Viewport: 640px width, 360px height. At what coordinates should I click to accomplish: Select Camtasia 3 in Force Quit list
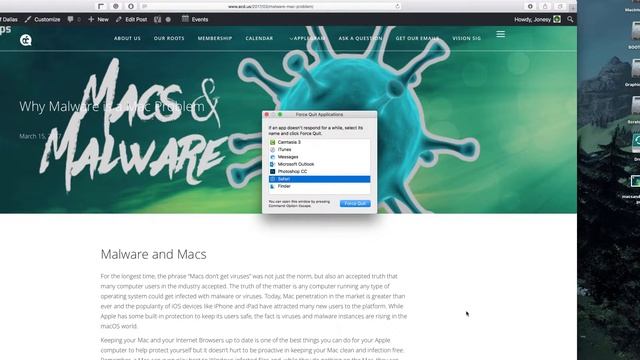pyautogui.click(x=320, y=142)
